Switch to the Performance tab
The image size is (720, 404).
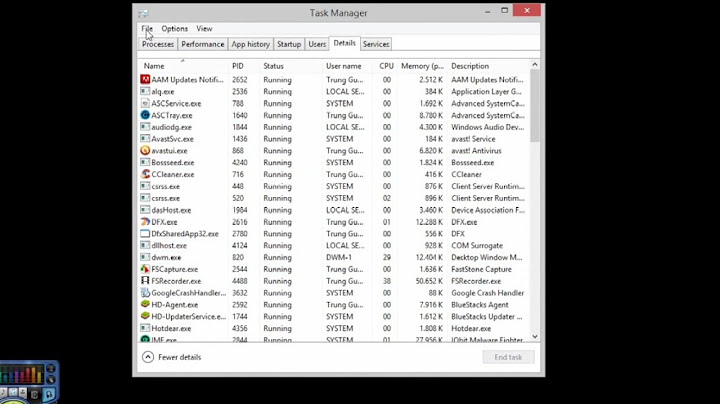(x=202, y=44)
